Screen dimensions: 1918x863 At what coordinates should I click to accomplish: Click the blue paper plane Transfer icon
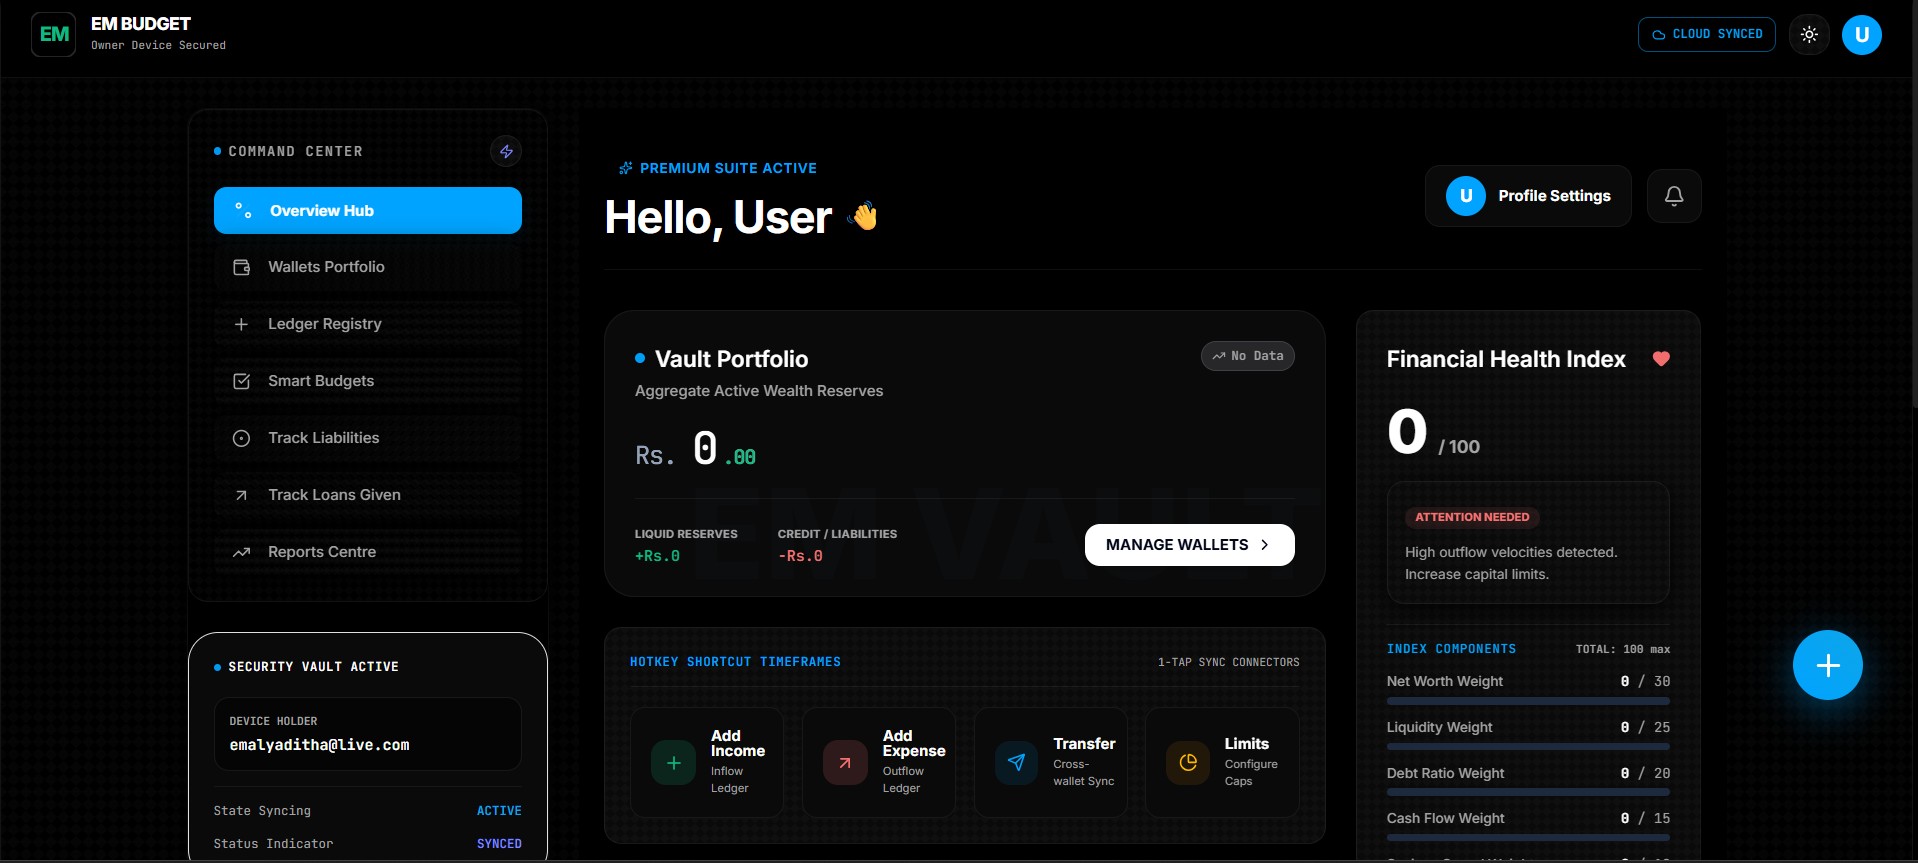tap(1016, 763)
